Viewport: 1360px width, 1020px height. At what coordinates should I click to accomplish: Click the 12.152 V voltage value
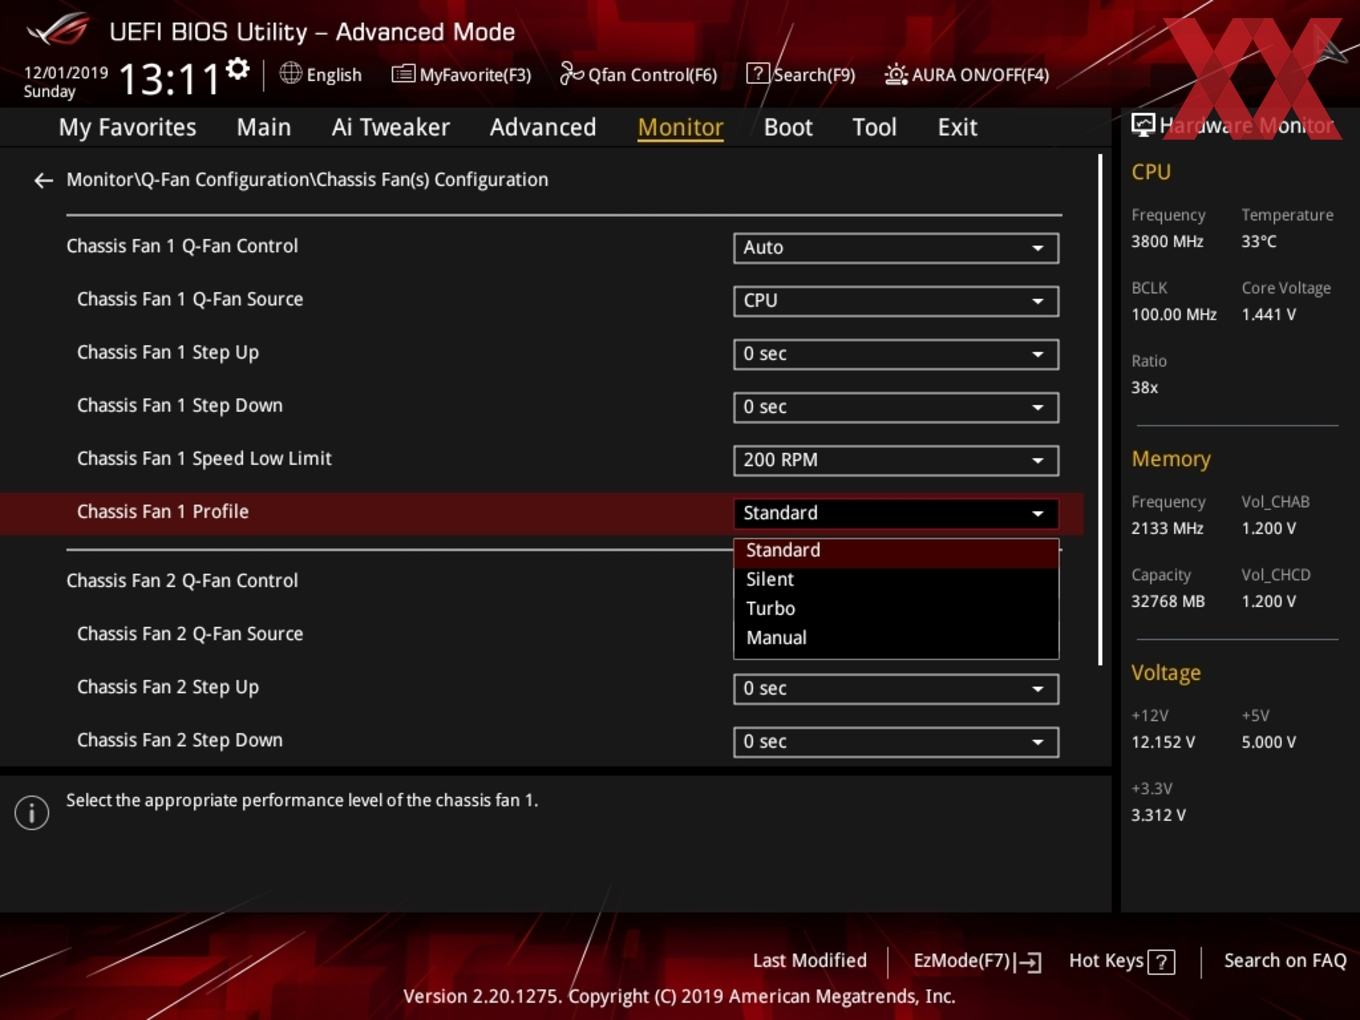click(x=1163, y=743)
